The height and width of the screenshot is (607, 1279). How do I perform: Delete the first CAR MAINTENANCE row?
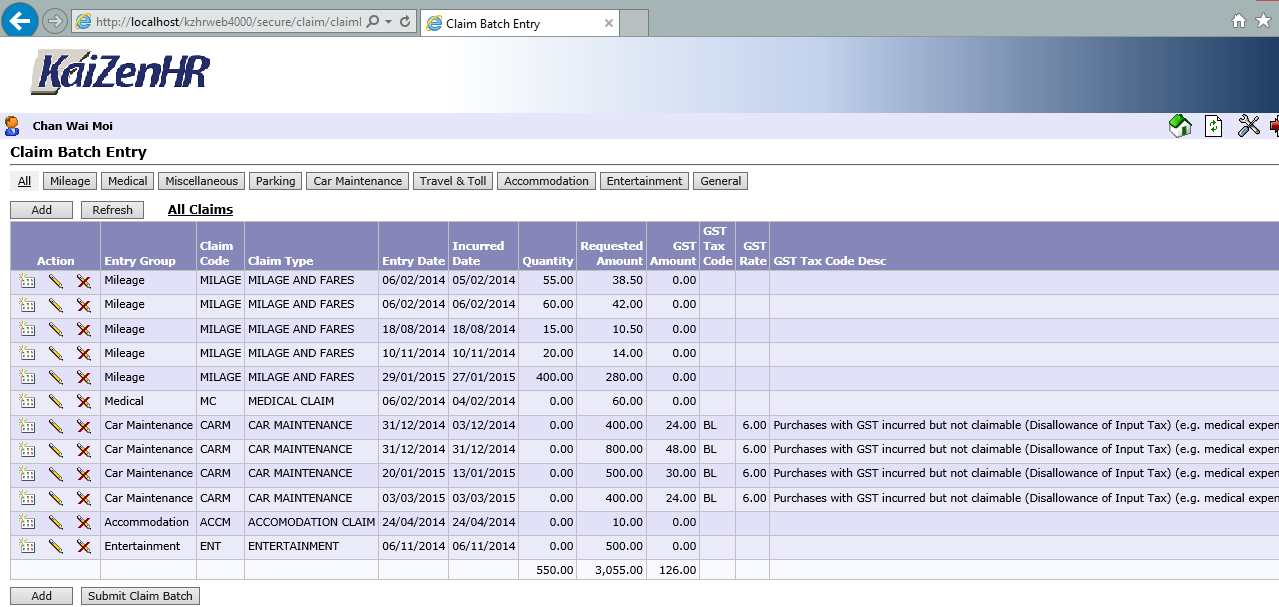pos(83,425)
